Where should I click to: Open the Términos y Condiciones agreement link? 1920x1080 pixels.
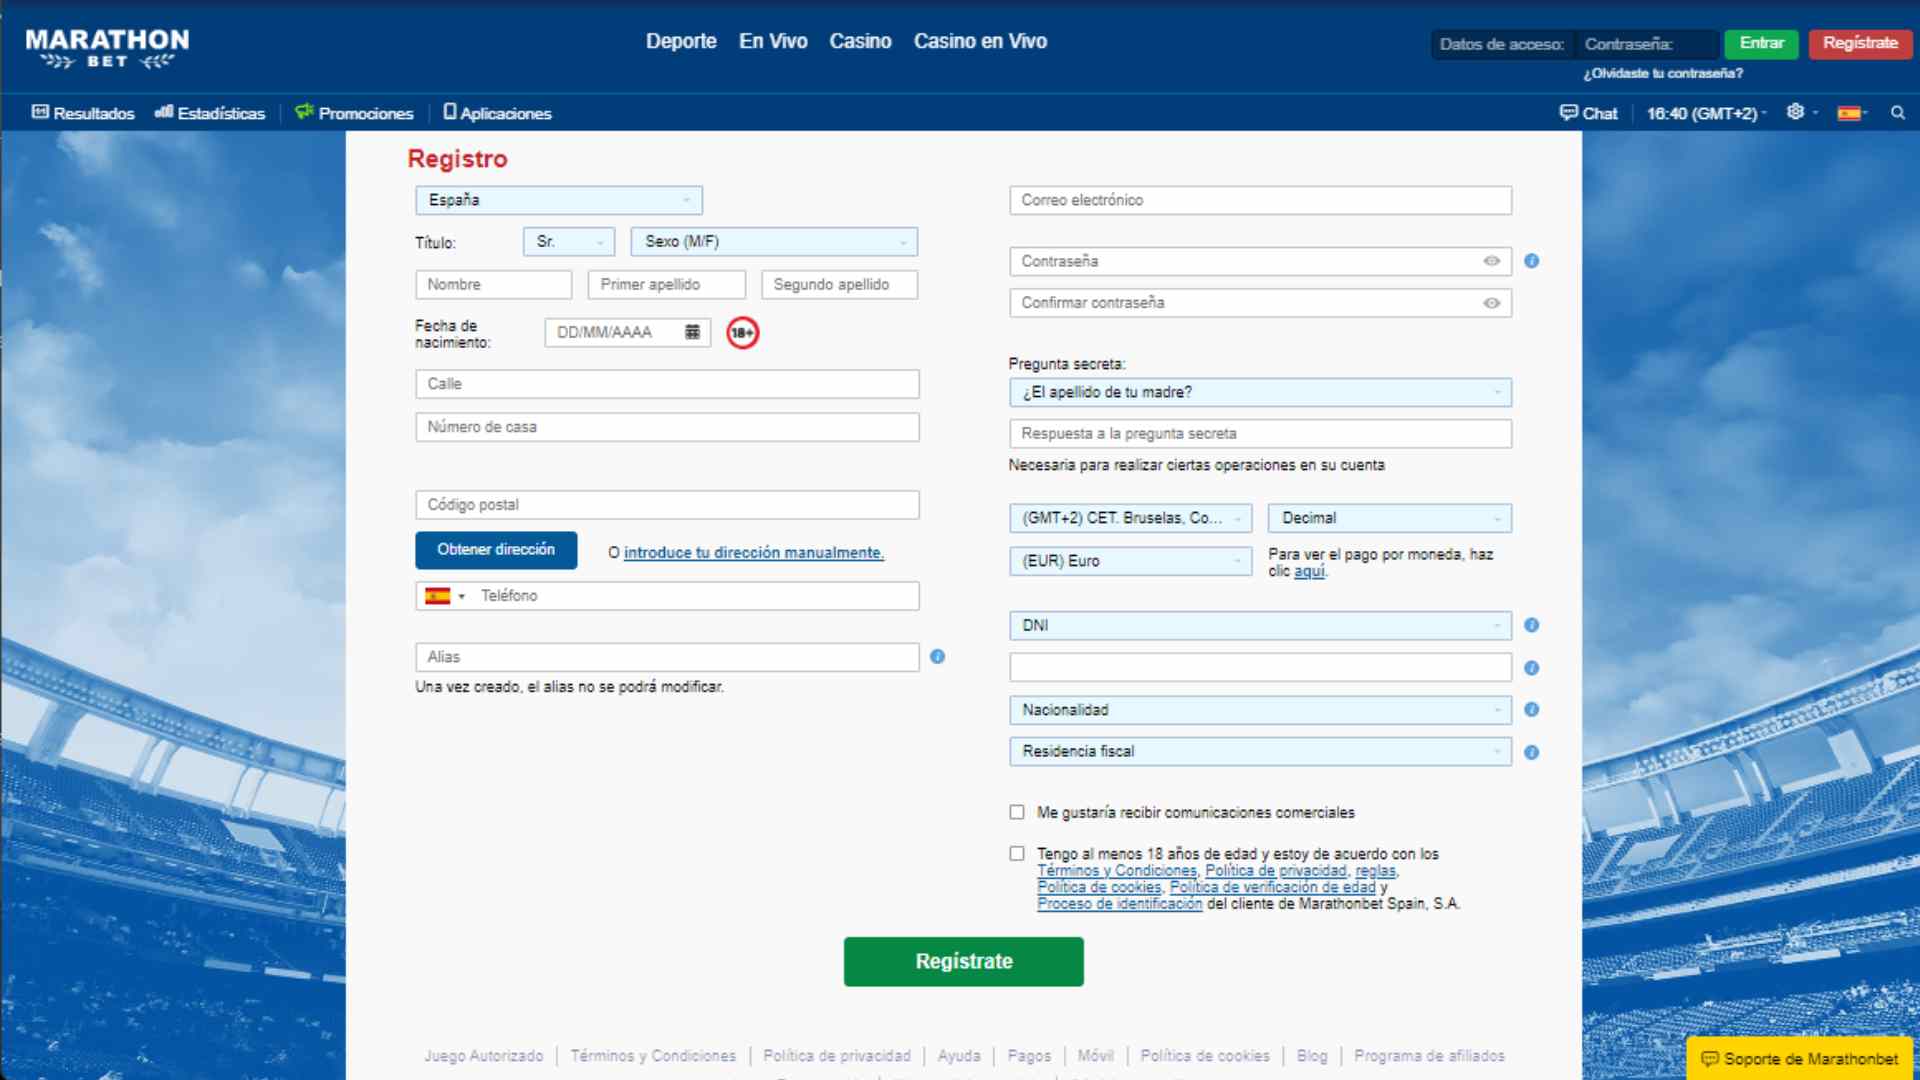coord(1117,871)
